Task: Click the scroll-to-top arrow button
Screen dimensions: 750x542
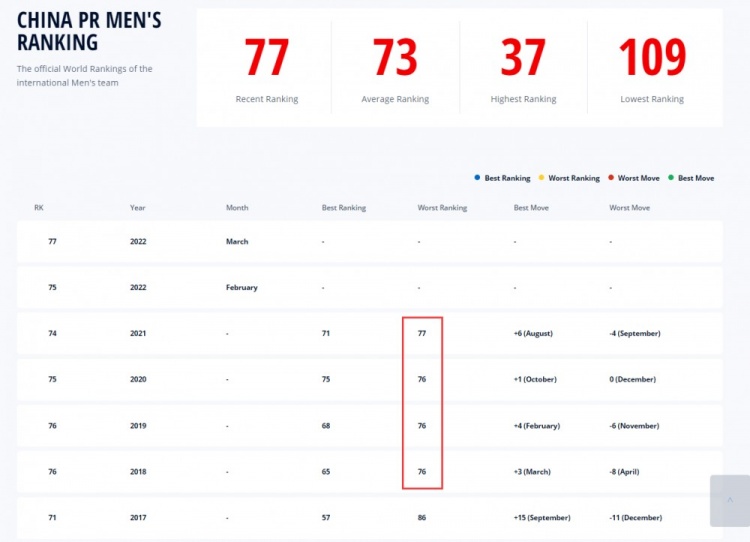Action: point(730,500)
